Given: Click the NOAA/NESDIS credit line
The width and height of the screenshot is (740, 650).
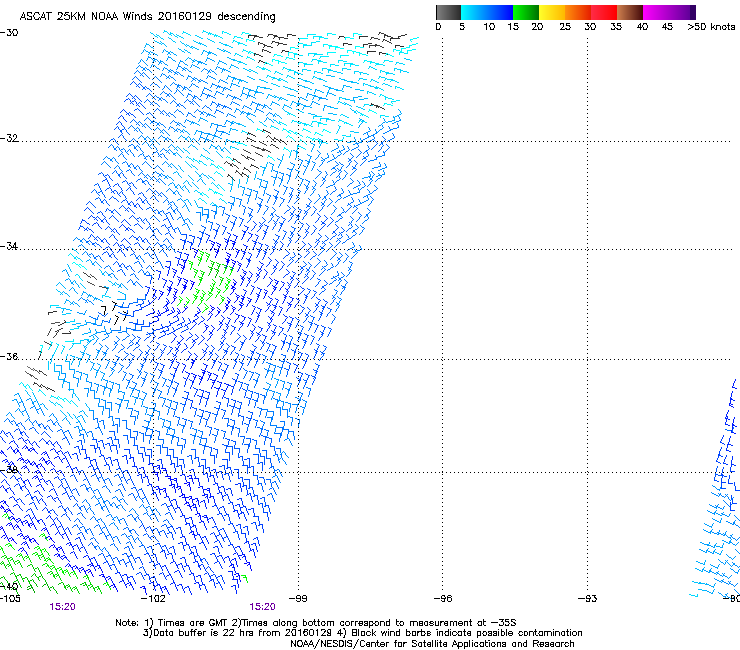Looking at the screenshot, I should pyautogui.click(x=432, y=644).
